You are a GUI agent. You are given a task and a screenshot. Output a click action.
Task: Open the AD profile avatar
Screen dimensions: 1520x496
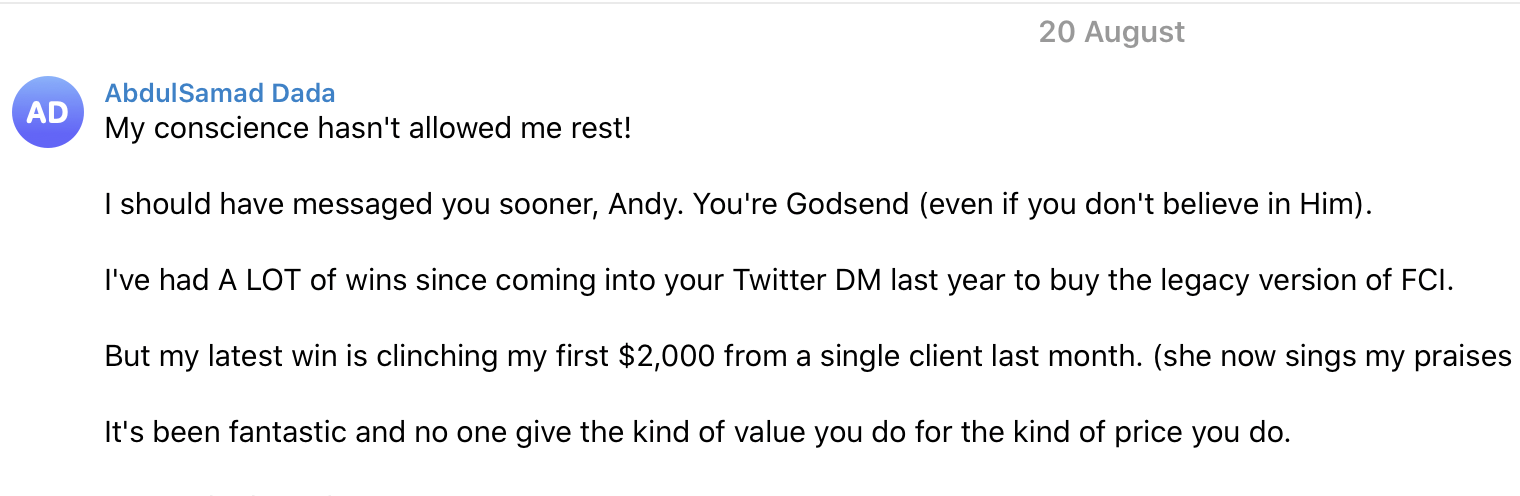[48, 113]
